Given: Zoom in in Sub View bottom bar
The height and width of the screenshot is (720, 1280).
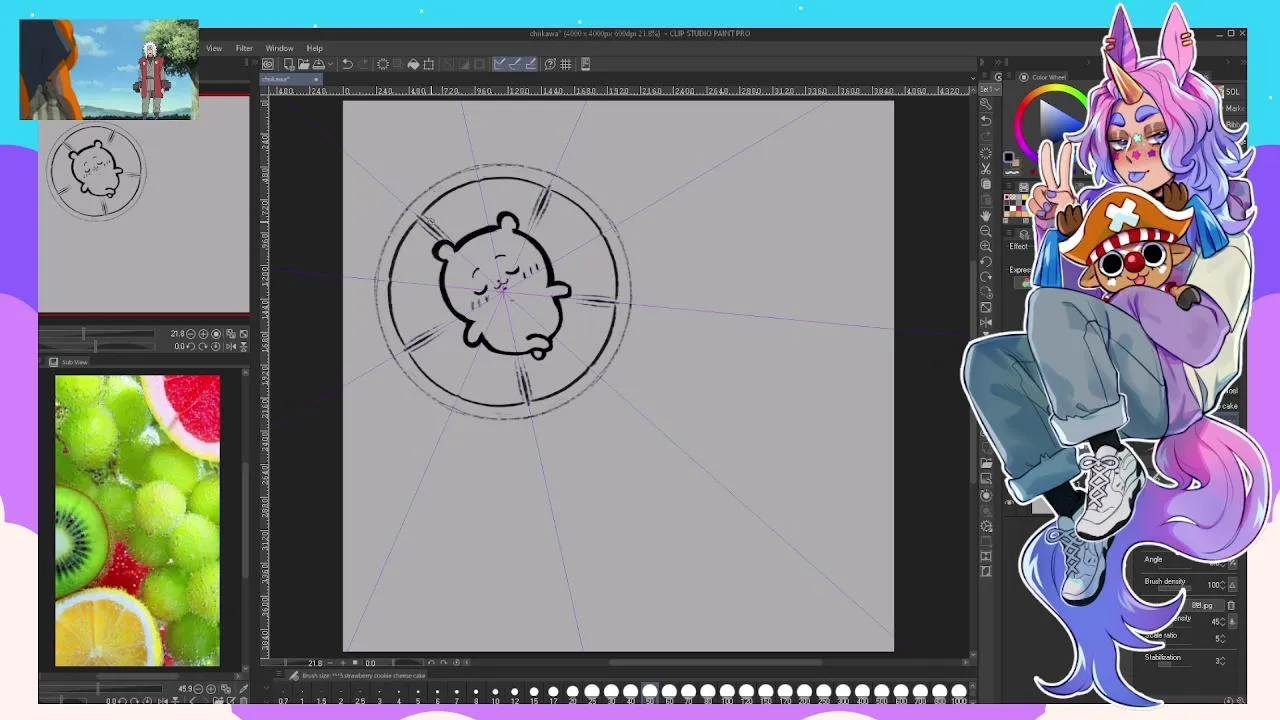Looking at the screenshot, I should [x=211, y=689].
